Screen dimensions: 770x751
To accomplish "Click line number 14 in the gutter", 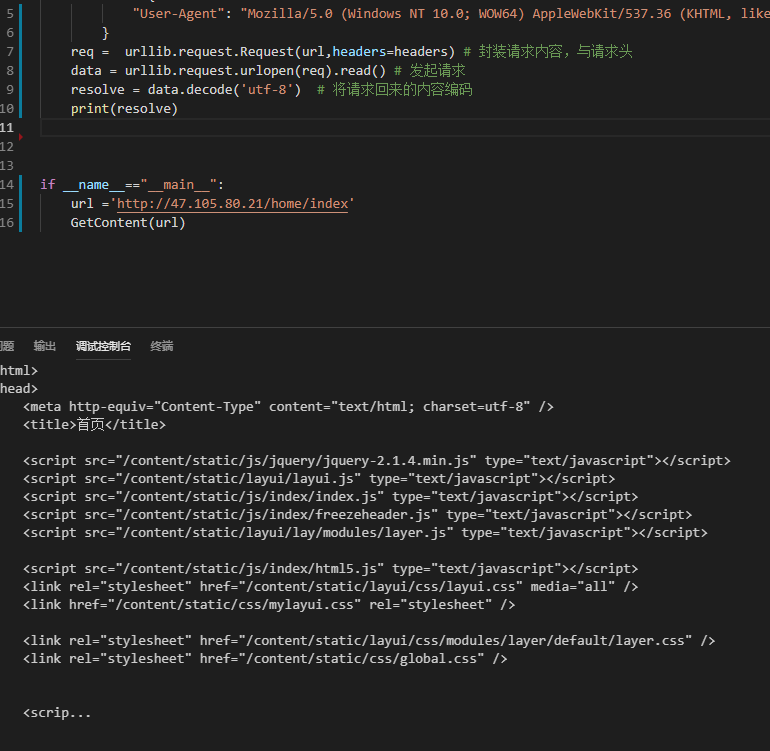I will [7, 185].
